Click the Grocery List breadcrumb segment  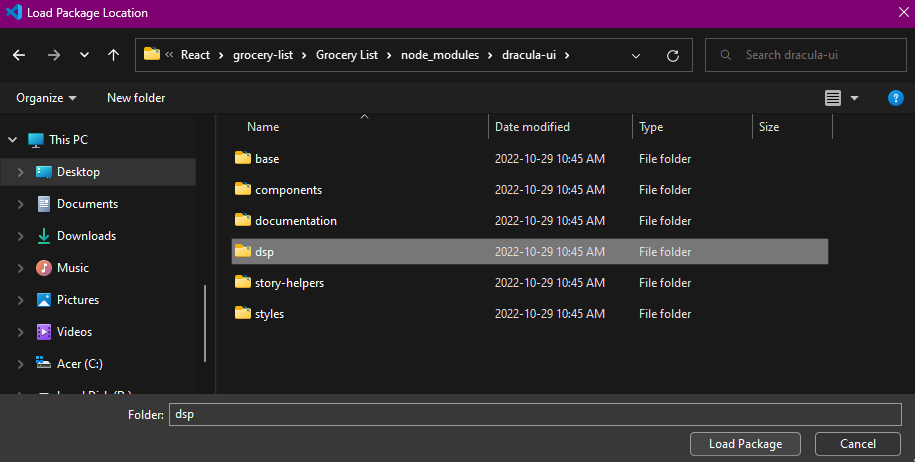pyautogui.click(x=347, y=55)
